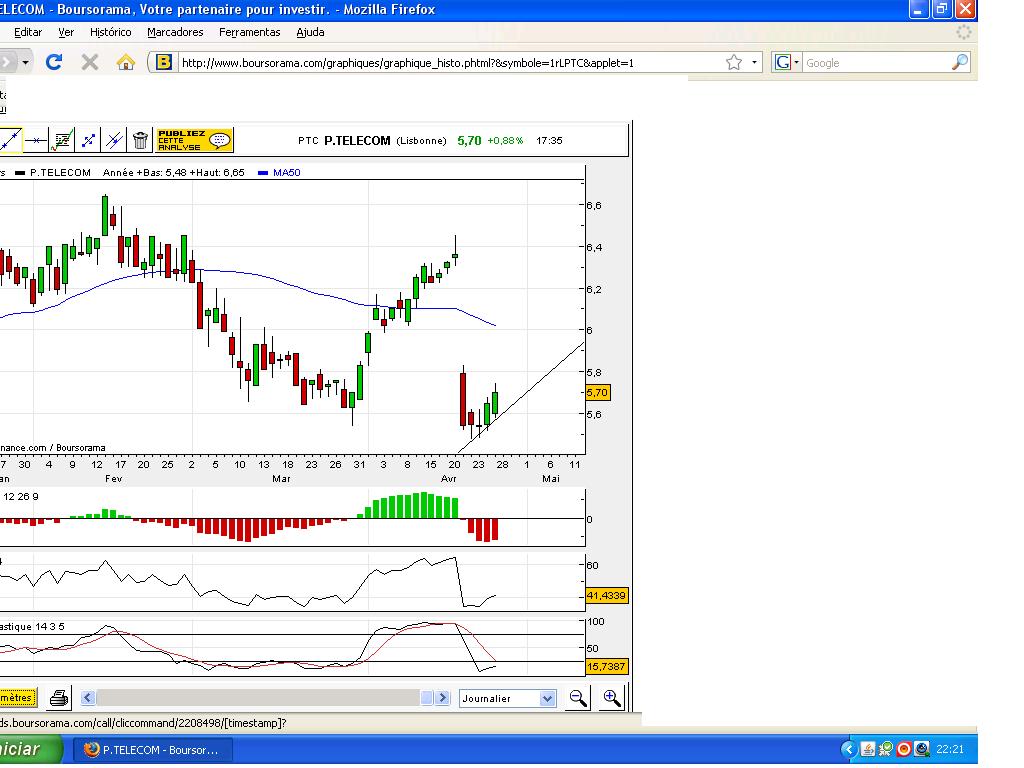Click the MA50 legend label

click(286, 172)
